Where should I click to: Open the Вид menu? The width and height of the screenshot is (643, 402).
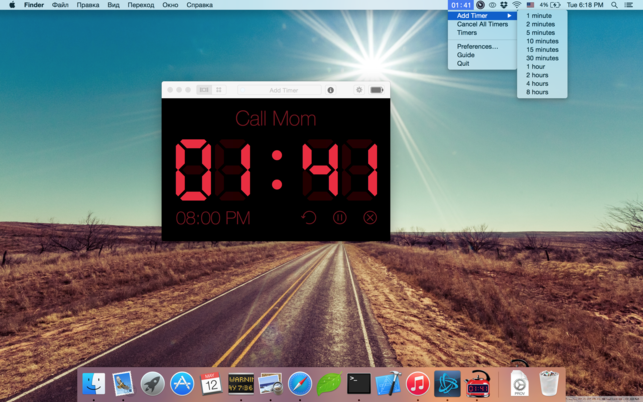coord(113,5)
